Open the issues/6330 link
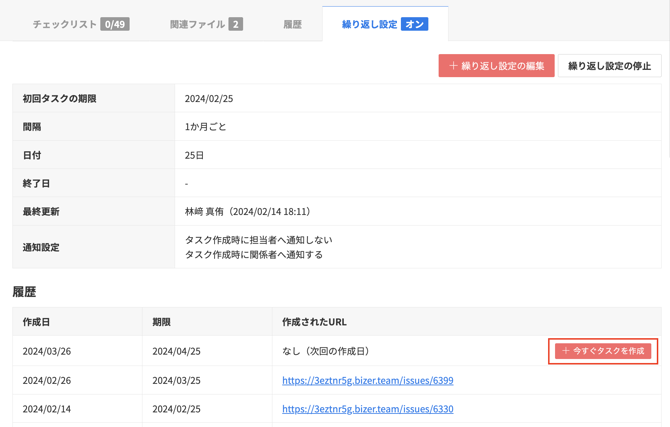Screen dimensions: 670x427 (367, 409)
